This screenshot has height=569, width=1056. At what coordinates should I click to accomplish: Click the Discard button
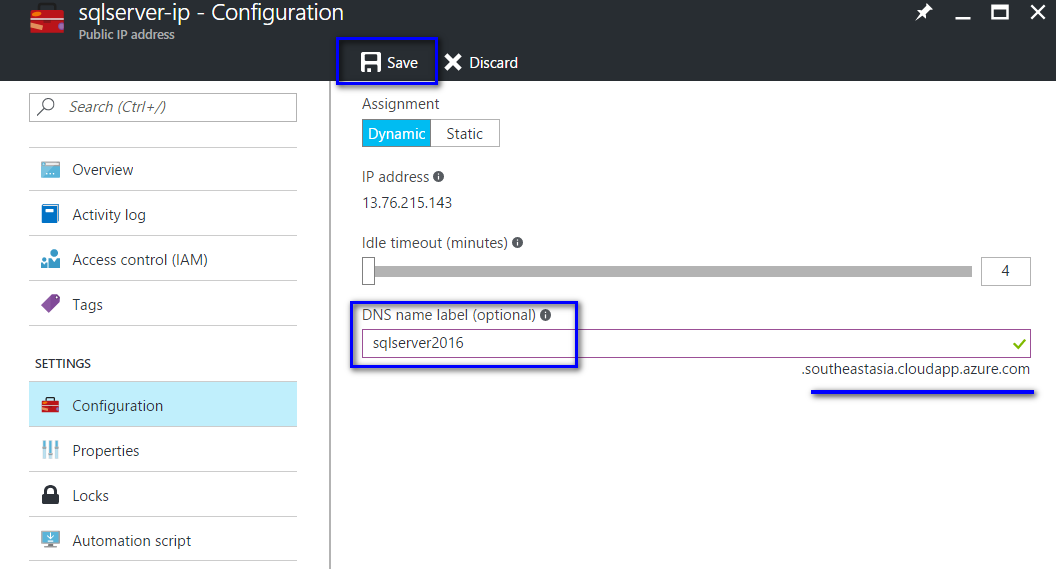coord(481,63)
